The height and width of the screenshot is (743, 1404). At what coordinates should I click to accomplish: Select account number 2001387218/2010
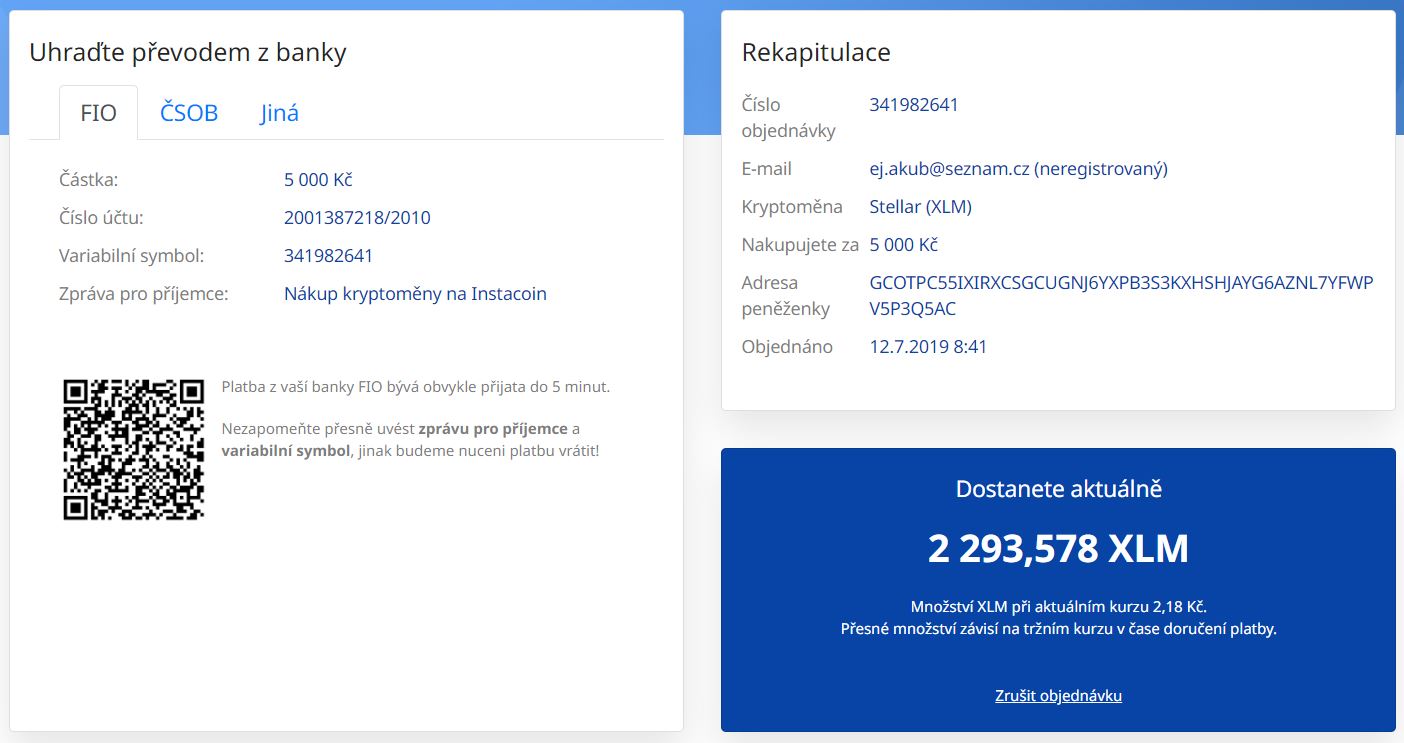point(357,218)
